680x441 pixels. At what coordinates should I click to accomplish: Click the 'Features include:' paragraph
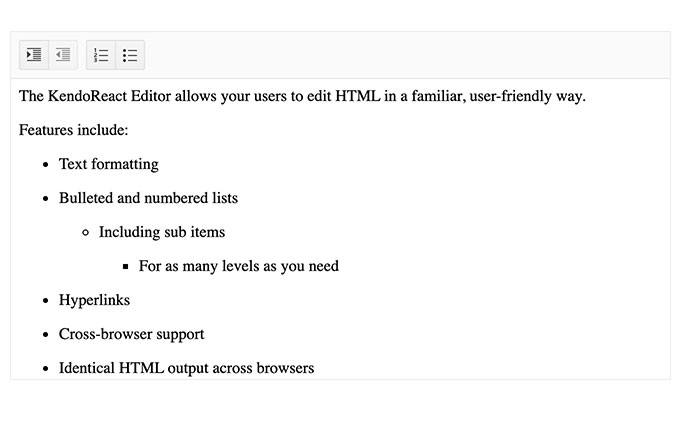(73, 130)
